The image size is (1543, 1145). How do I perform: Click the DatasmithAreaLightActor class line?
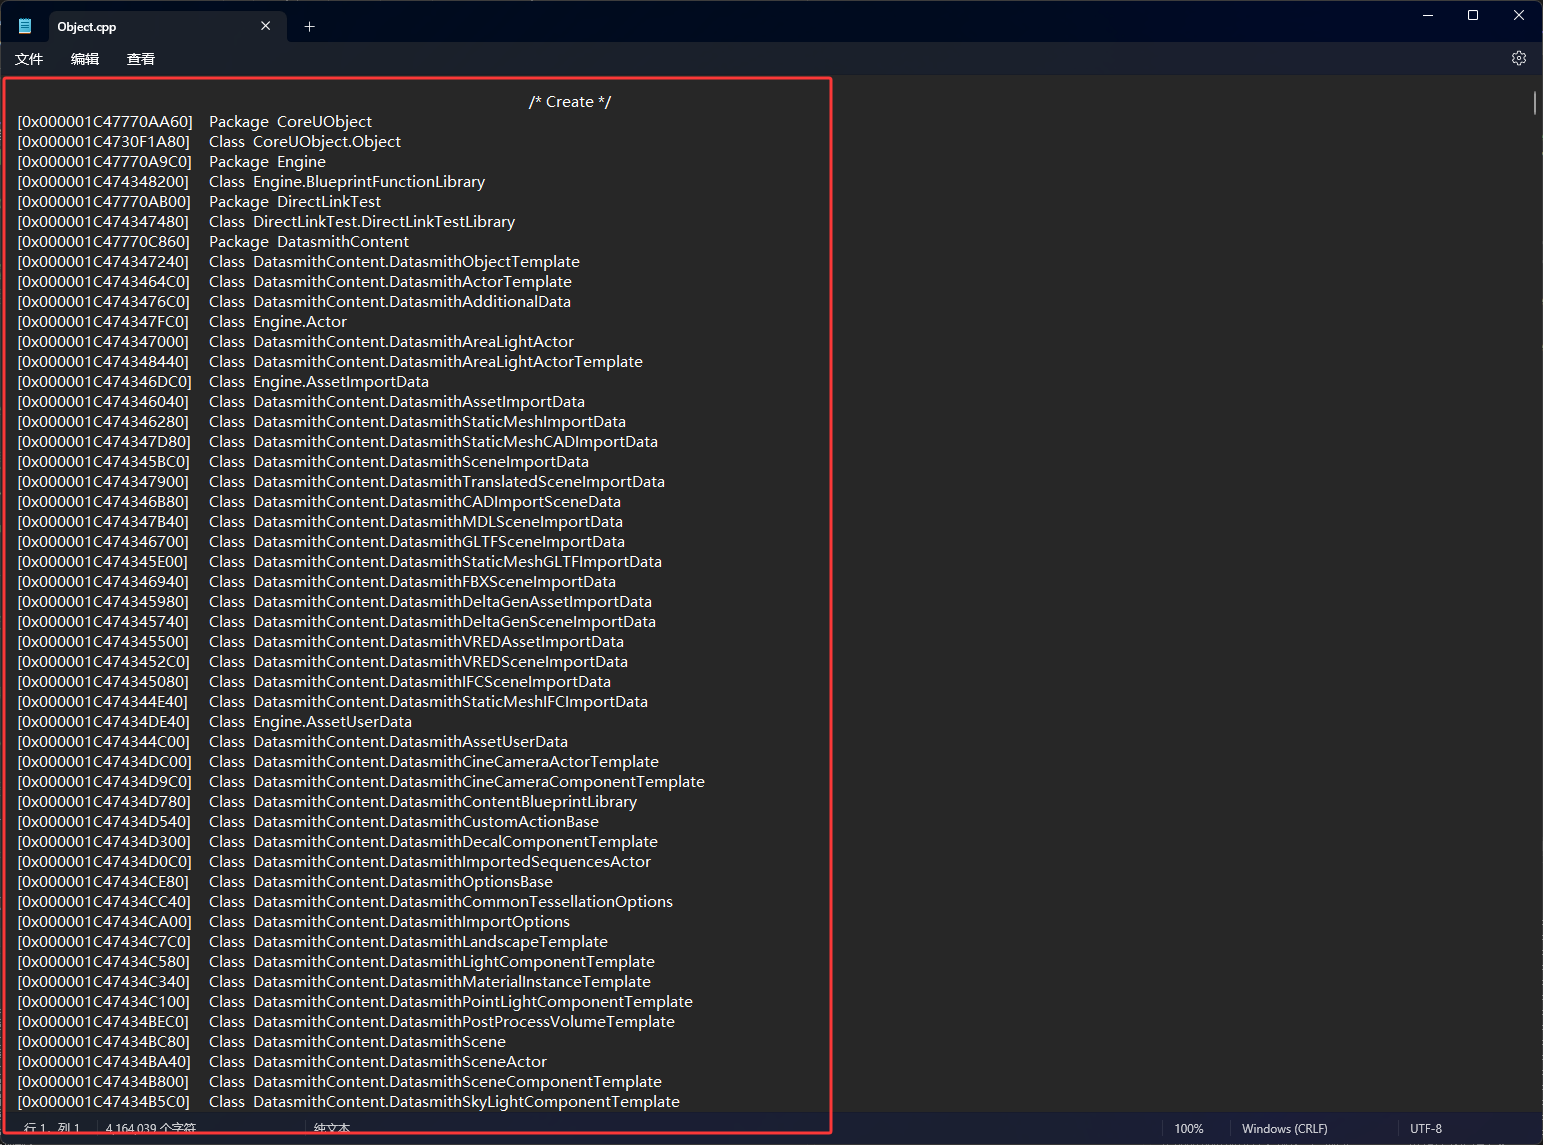click(x=296, y=342)
